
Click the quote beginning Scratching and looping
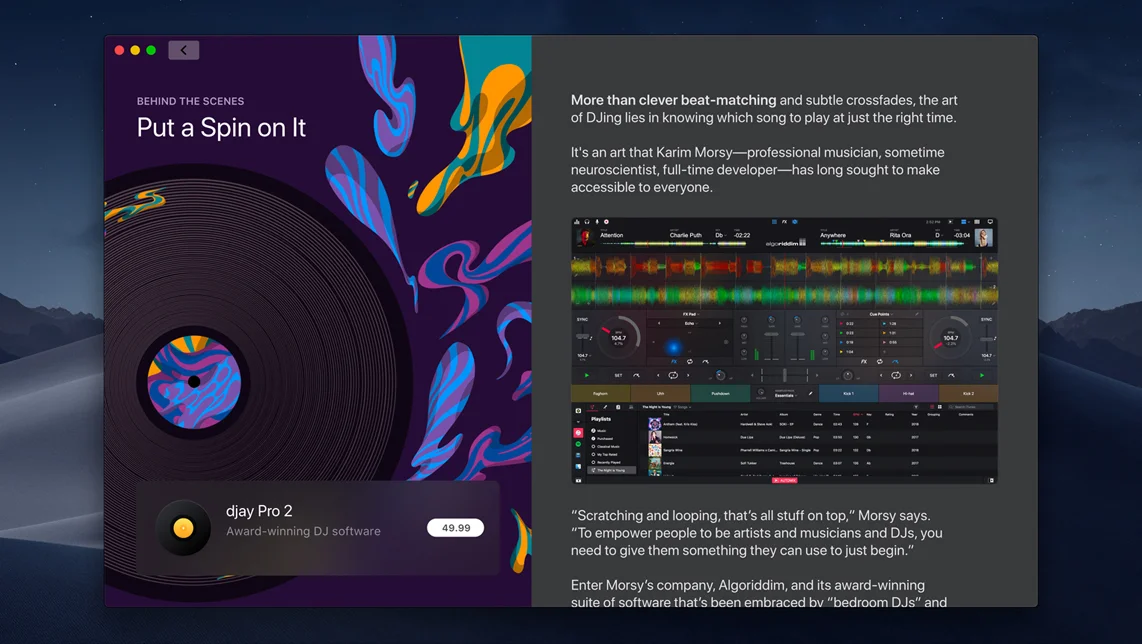[757, 533]
